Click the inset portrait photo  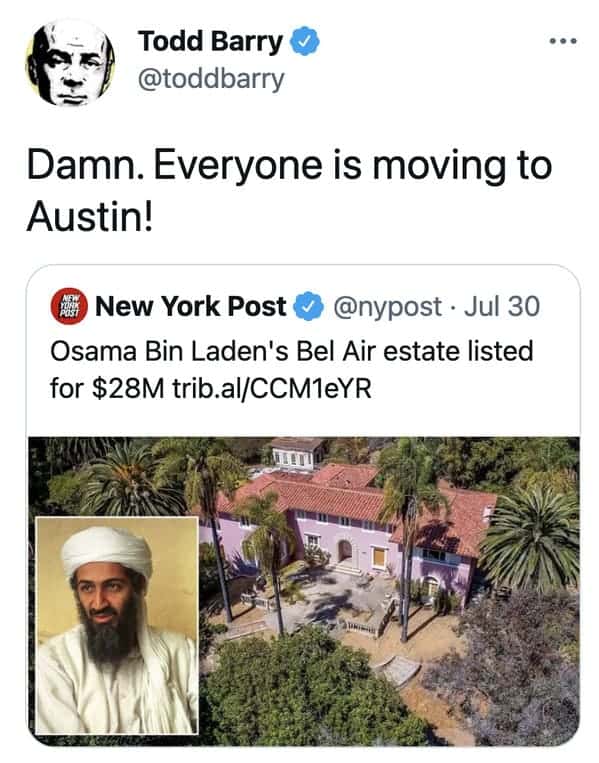tap(117, 625)
